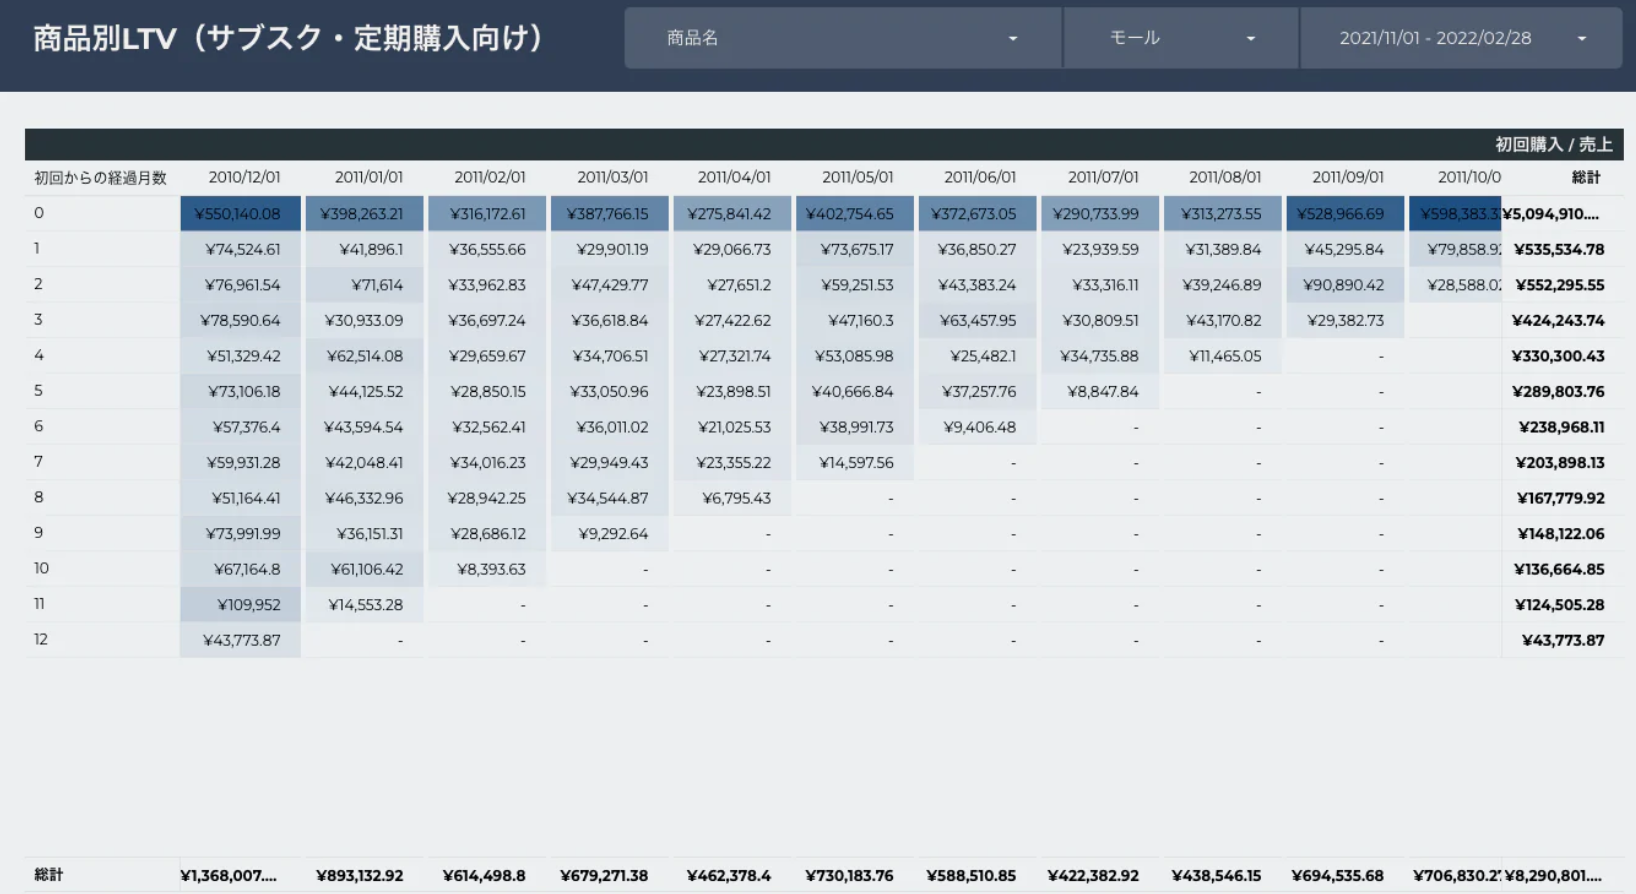The height and width of the screenshot is (894, 1636).
Task: Open the モール dropdown filter
Action: point(1181,38)
